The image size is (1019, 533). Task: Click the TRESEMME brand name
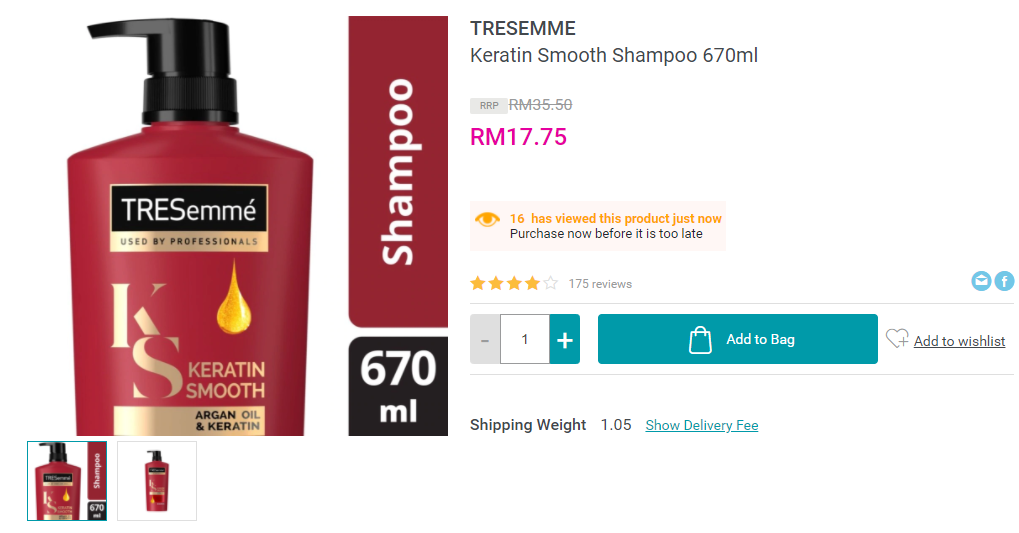(x=523, y=29)
